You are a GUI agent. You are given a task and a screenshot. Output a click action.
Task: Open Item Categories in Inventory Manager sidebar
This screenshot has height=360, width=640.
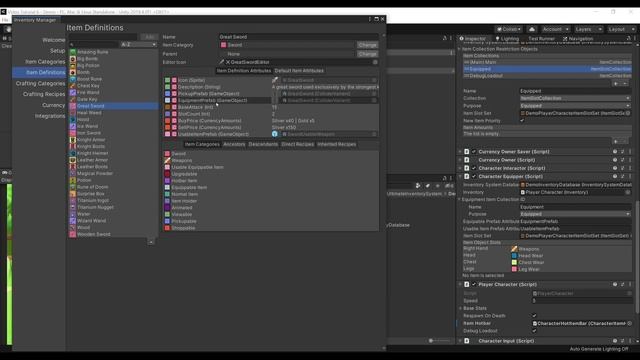[45, 62]
